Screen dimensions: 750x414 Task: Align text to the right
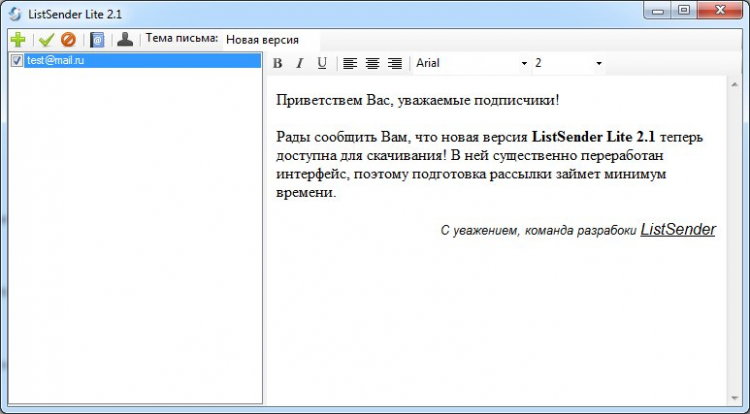(x=395, y=63)
